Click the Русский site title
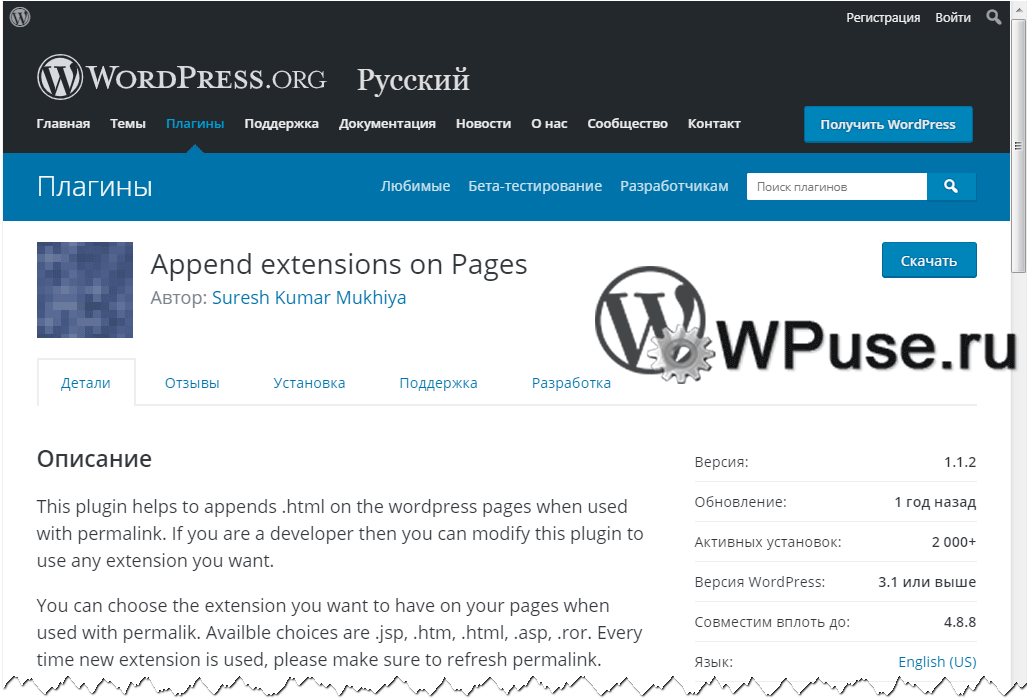The height and width of the screenshot is (700, 1027). tap(413, 81)
